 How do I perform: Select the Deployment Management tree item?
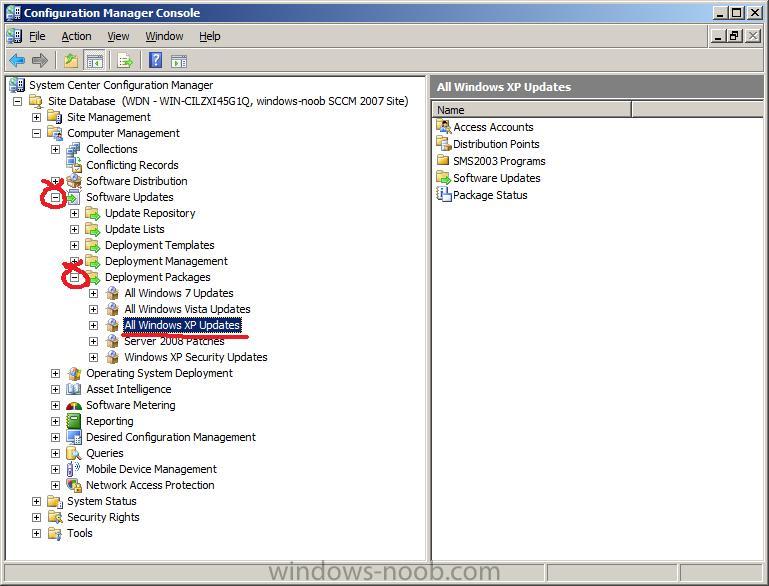tap(166, 261)
